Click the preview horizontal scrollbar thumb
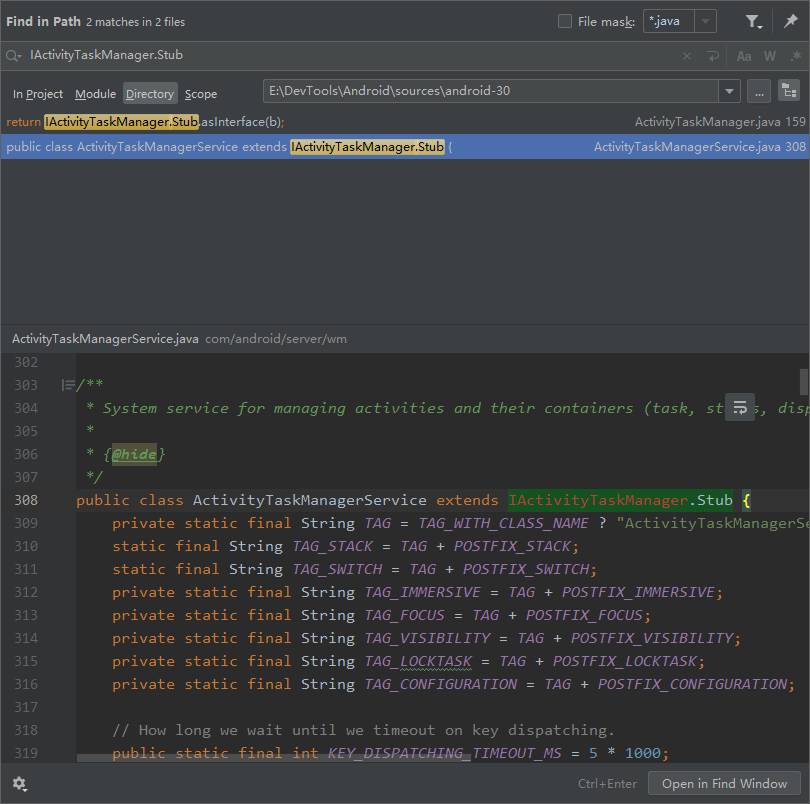Image resolution: width=810 pixels, height=804 pixels. pyautogui.click(x=274, y=758)
